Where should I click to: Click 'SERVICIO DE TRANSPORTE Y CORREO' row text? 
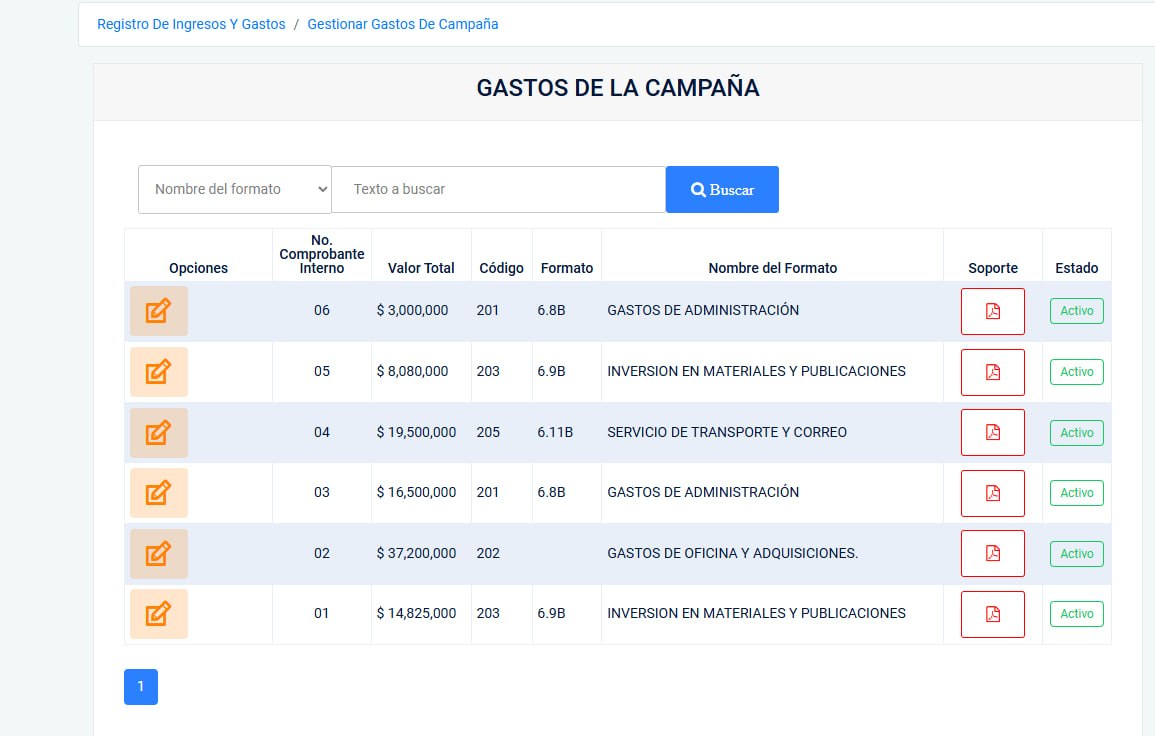pos(727,432)
